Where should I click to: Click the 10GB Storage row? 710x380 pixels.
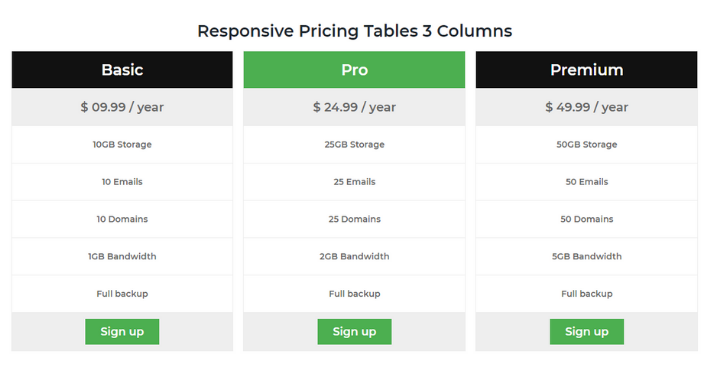(x=122, y=144)
